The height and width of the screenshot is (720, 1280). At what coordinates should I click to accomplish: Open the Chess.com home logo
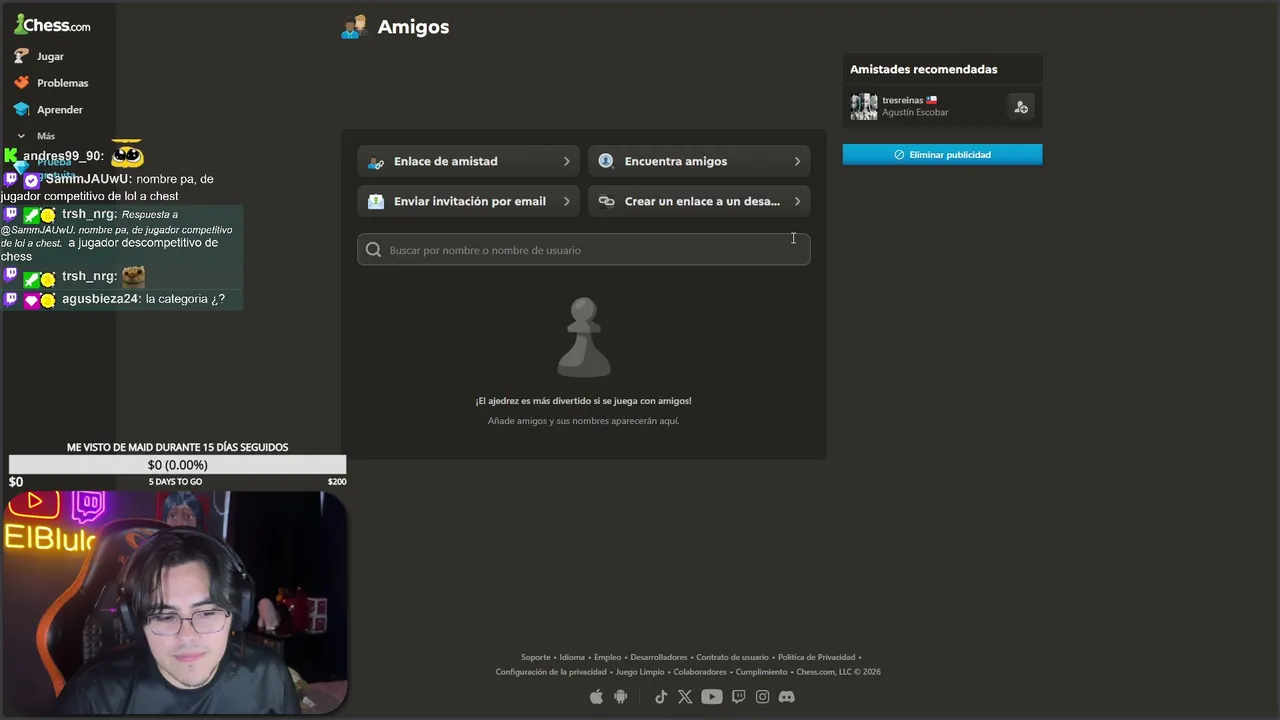pyautogui.click(x=52, y=24)
